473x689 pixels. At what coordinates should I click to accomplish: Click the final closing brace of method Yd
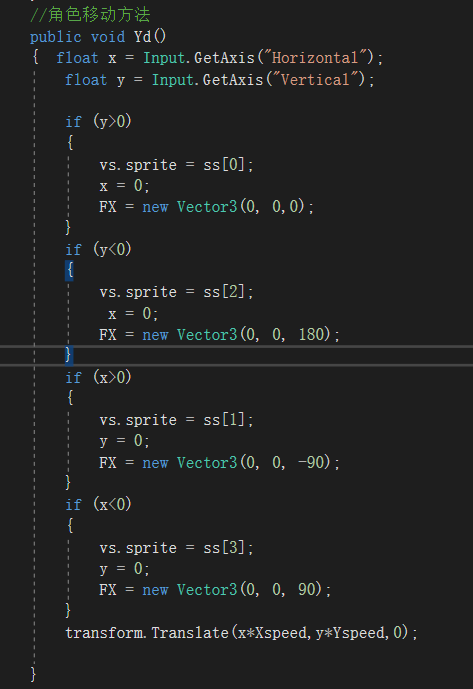(33, 674)
